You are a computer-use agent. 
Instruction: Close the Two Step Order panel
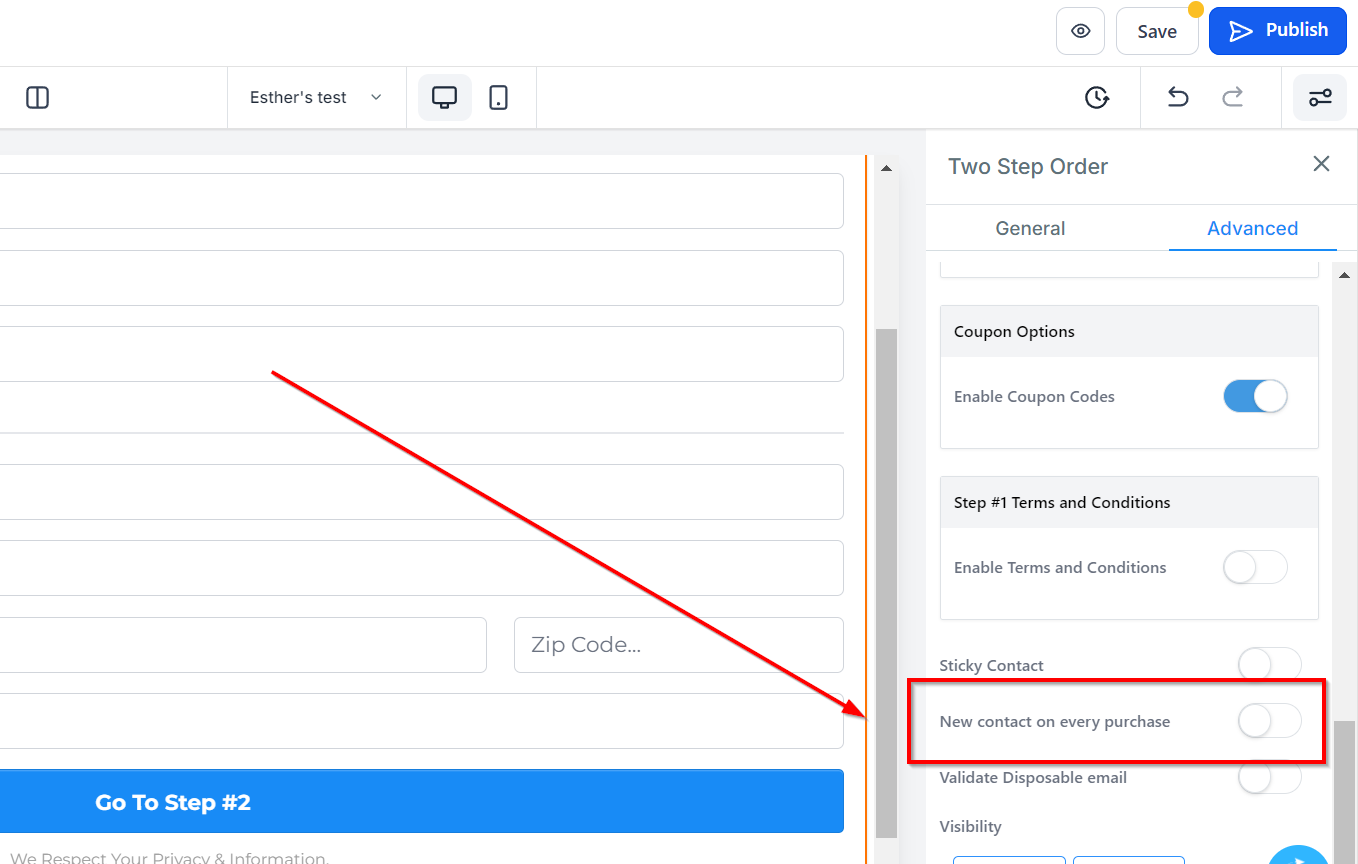pos(1321,164)
